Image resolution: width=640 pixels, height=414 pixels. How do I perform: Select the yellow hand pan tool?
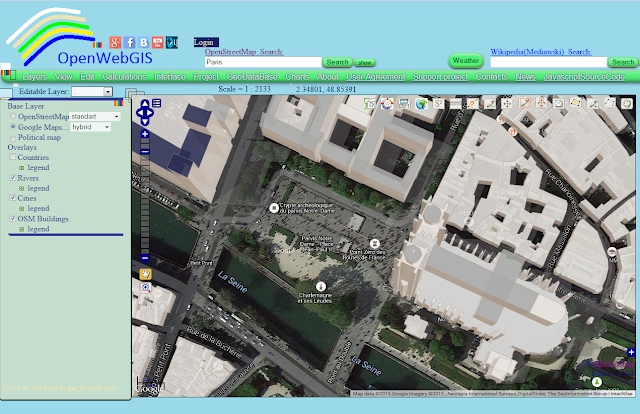pos(145,274)
